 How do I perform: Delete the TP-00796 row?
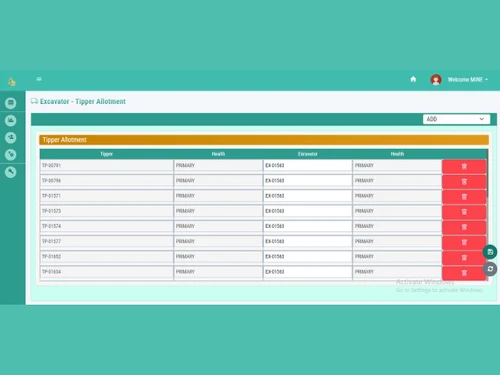click(464, 182)
